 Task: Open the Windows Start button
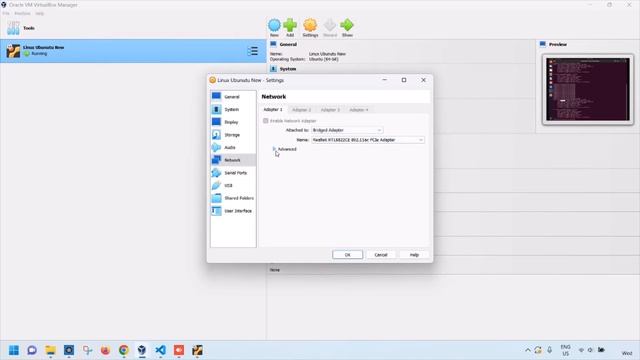[x=14, y=350]
